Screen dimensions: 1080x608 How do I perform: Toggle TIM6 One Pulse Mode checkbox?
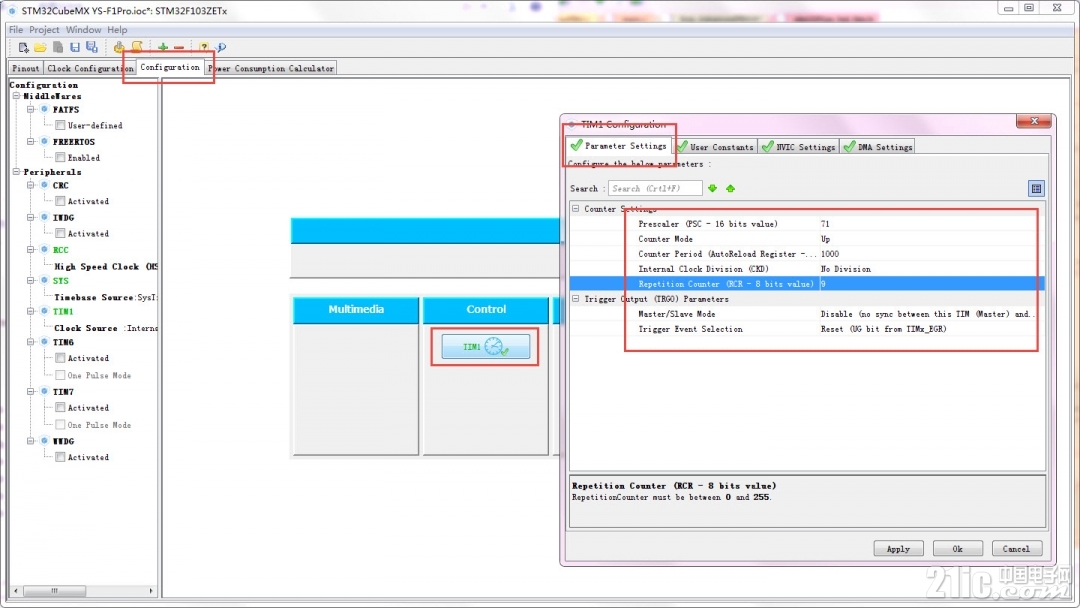pos(61,375)
